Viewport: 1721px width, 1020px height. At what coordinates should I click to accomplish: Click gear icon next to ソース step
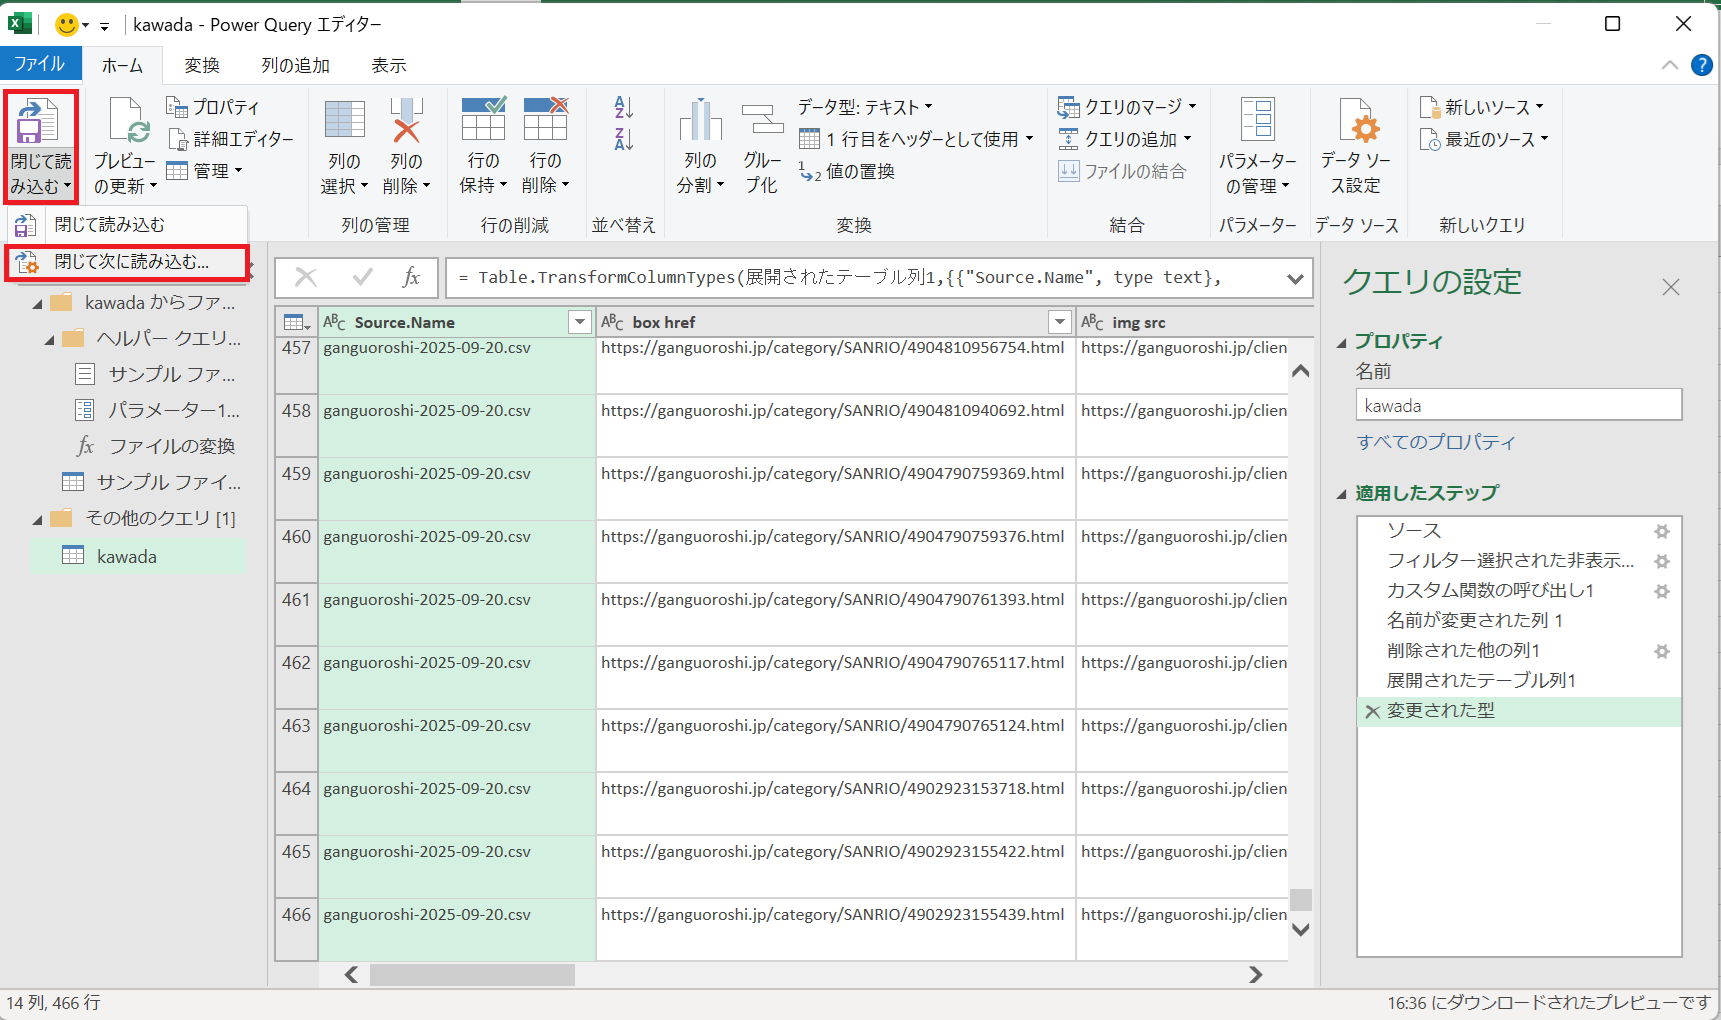point(1661,531)
